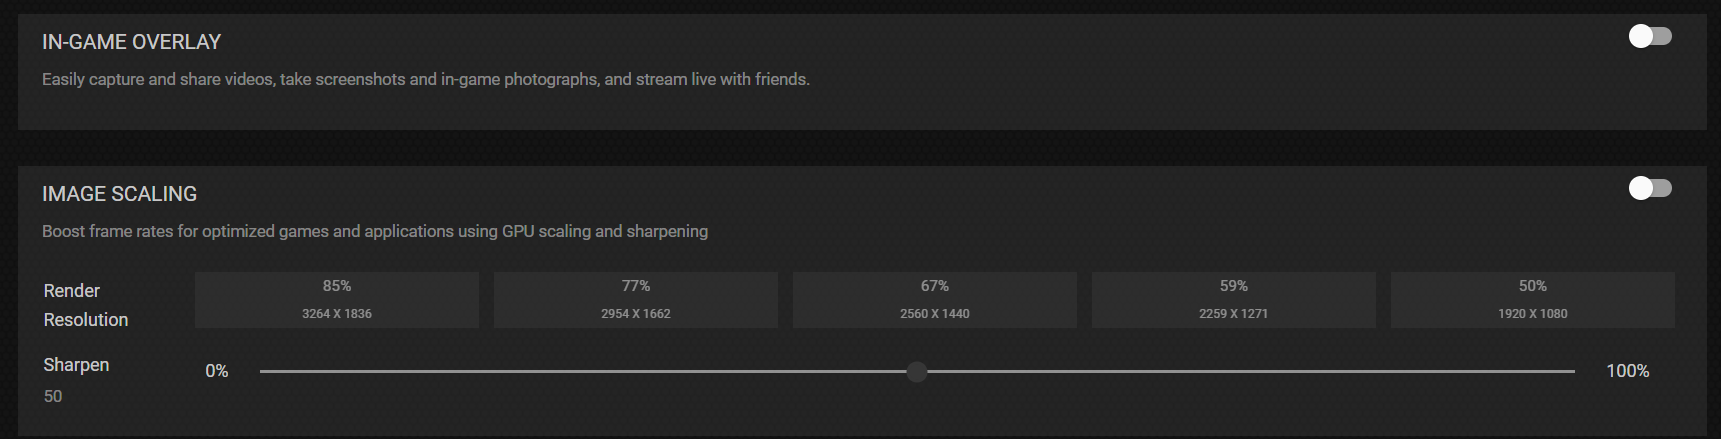Select 85% render resolution 3264 X 1836

pos(337,299)
